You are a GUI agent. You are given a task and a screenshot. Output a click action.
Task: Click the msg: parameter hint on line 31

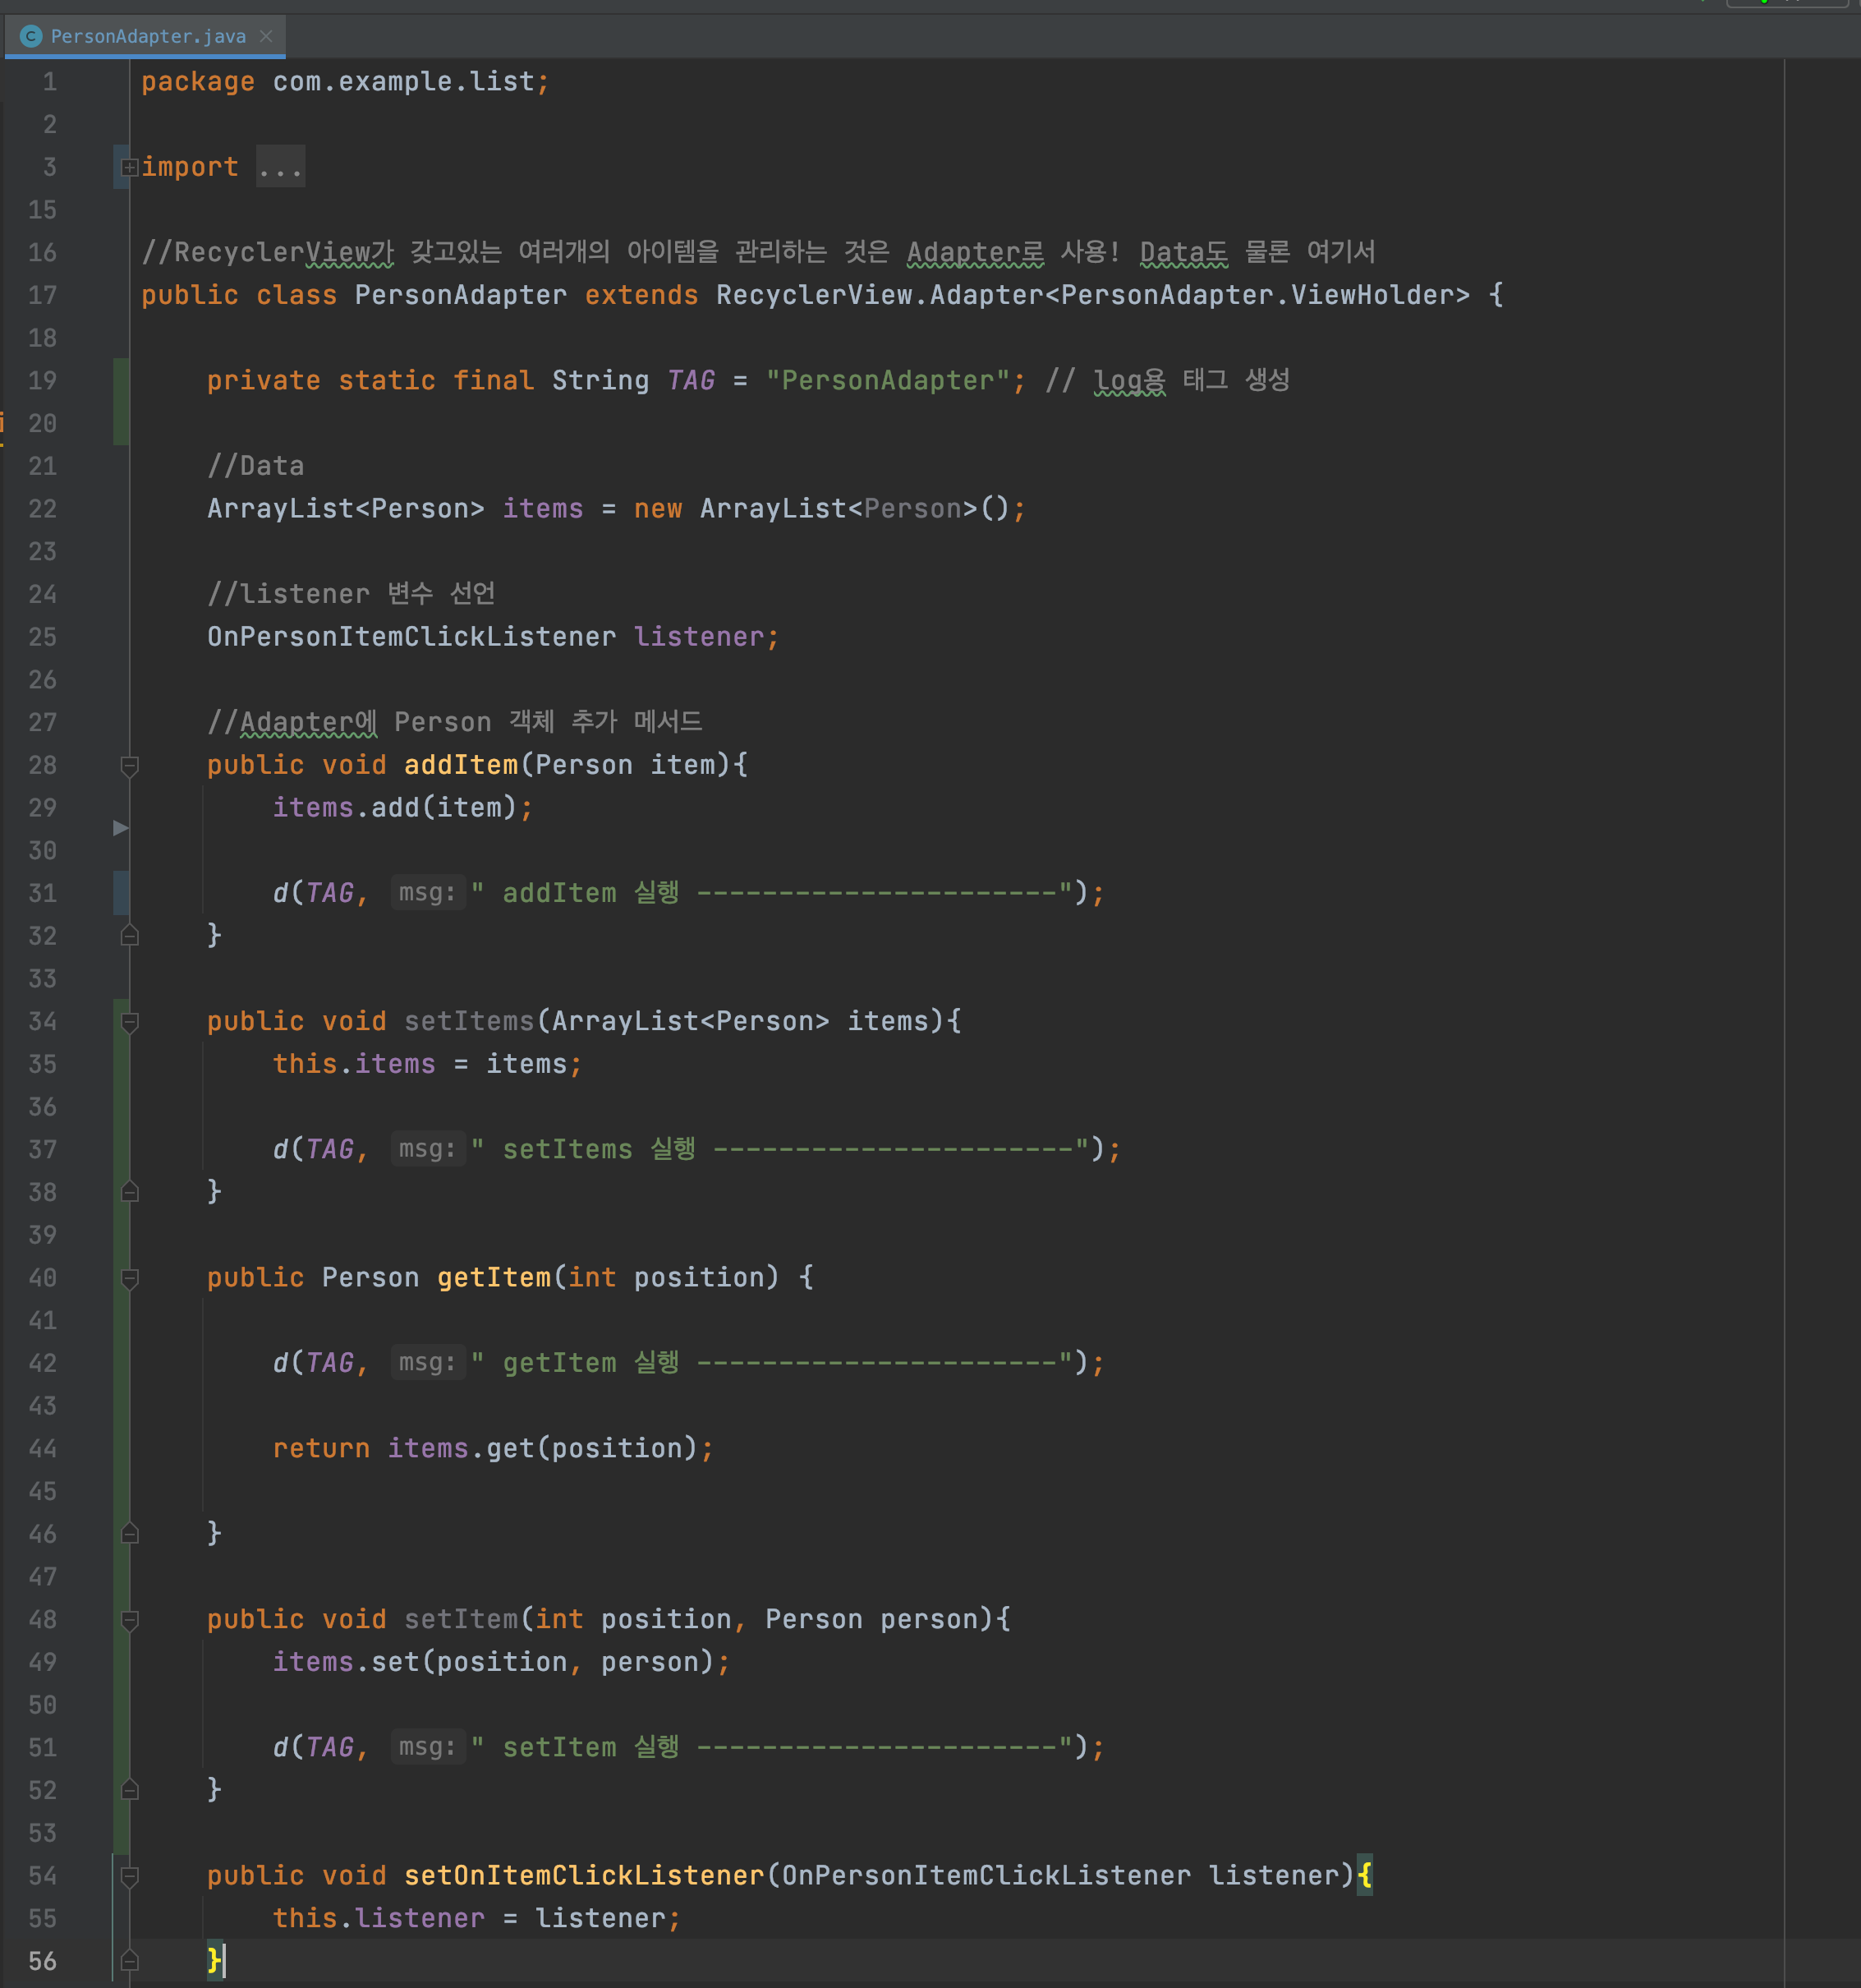(427, 893)
